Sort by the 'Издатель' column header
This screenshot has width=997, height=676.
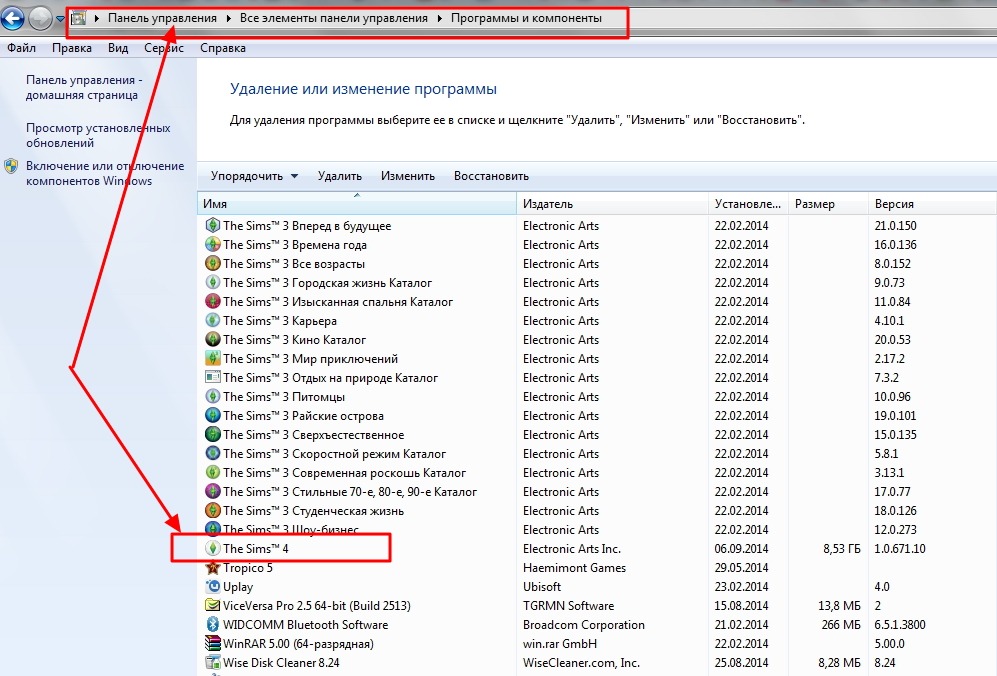click(x=612, y=204)
